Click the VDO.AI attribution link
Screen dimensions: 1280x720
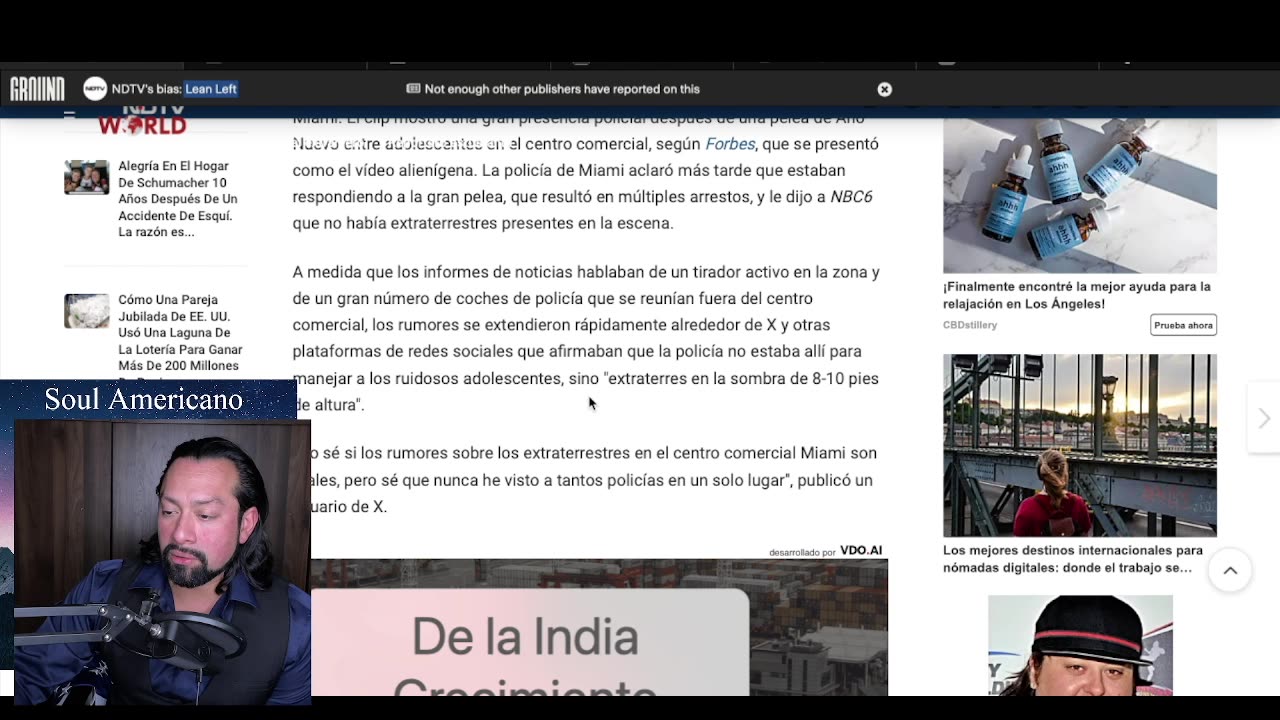coord(860,551)
